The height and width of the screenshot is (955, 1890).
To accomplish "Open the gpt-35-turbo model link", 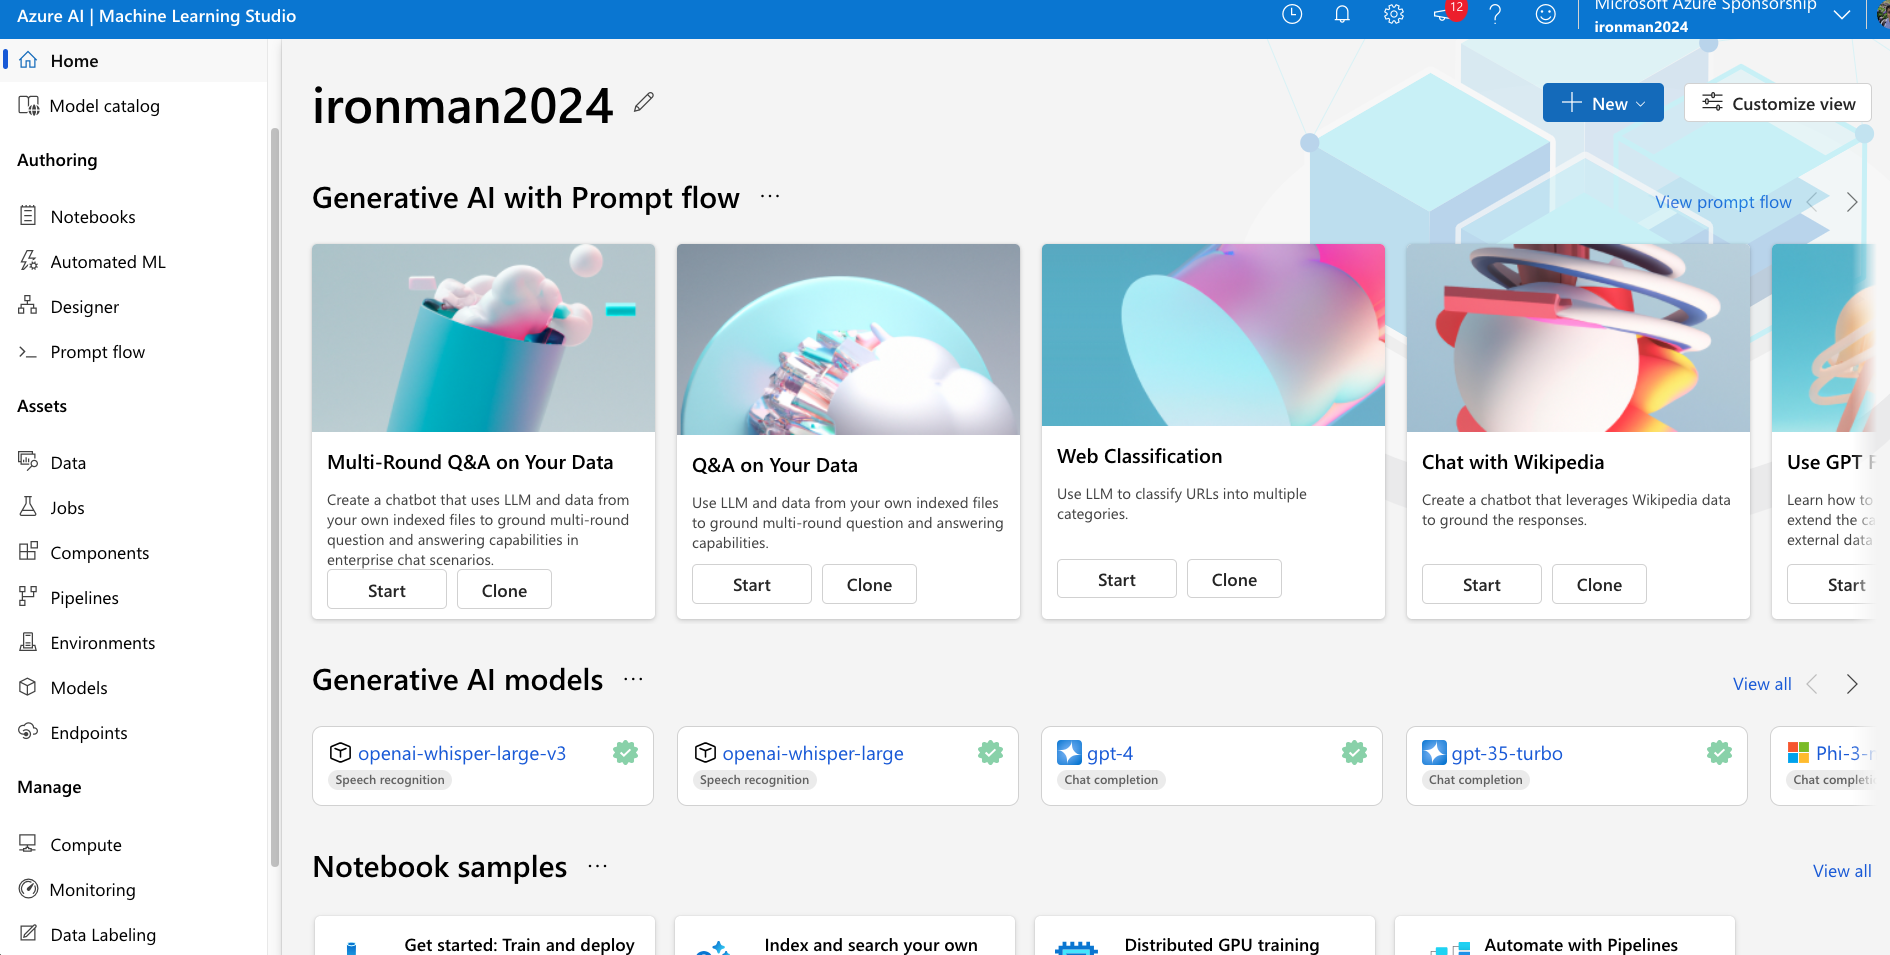I will [1507, 753].
